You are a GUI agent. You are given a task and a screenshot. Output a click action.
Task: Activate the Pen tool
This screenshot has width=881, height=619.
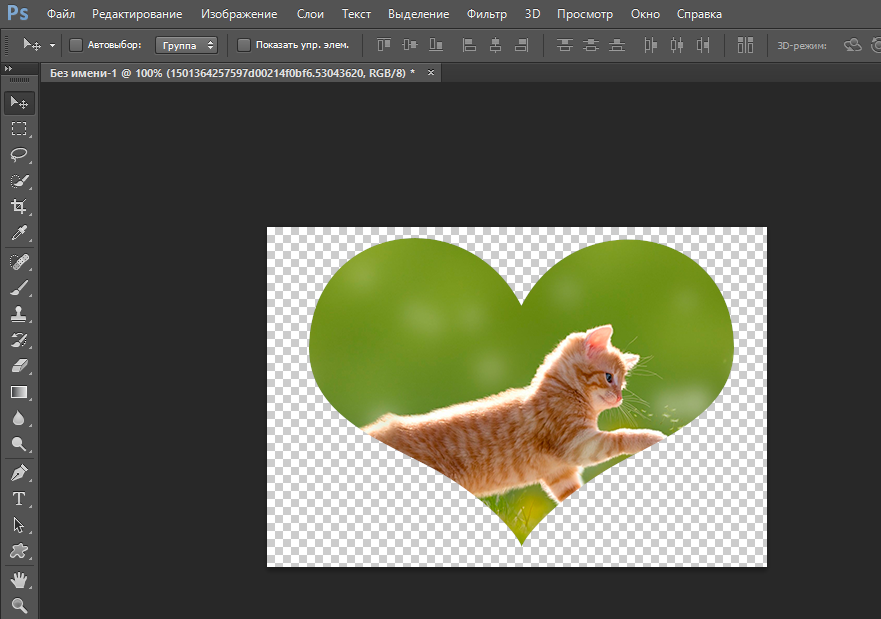(x=19, y=472)
